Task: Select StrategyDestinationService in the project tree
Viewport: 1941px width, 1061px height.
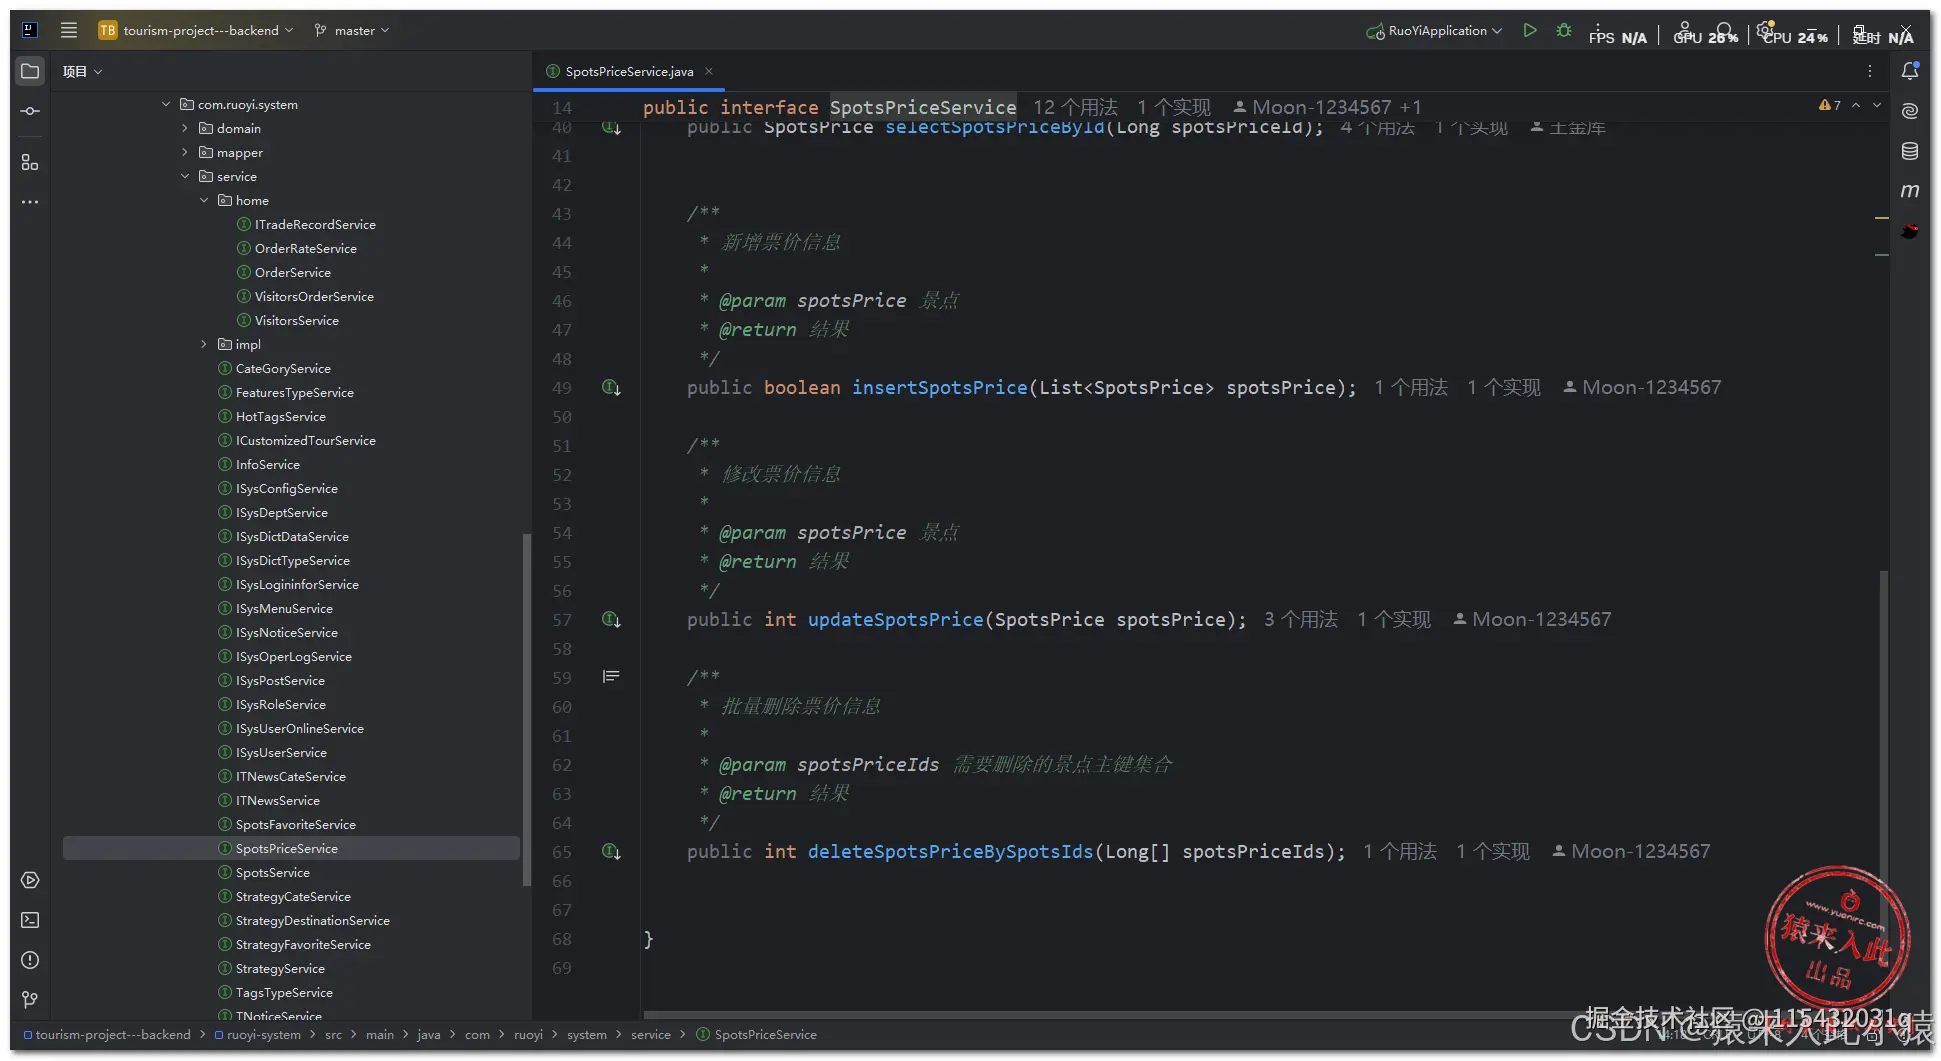Action: (x=312, y=920)
